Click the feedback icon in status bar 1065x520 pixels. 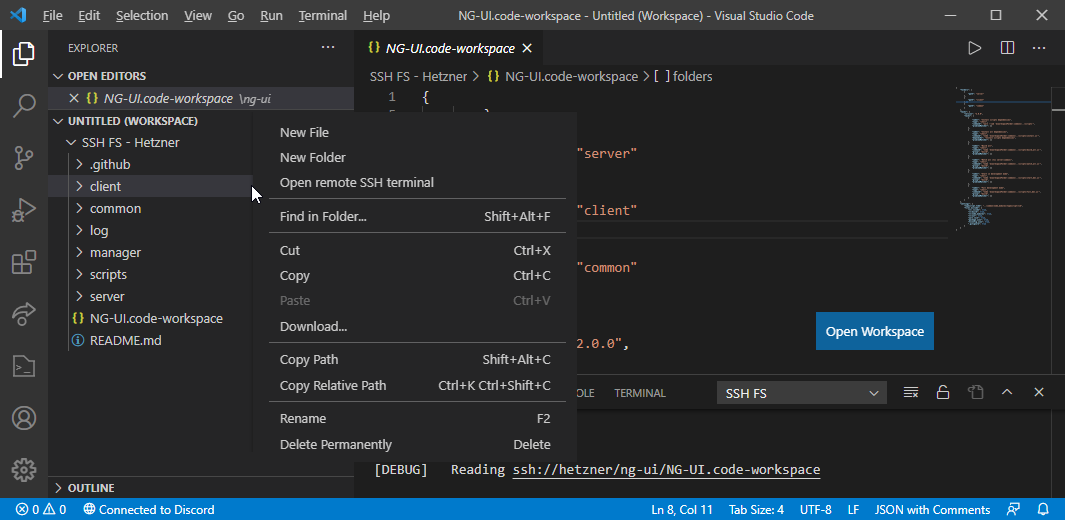click(x=1013, y=510)
